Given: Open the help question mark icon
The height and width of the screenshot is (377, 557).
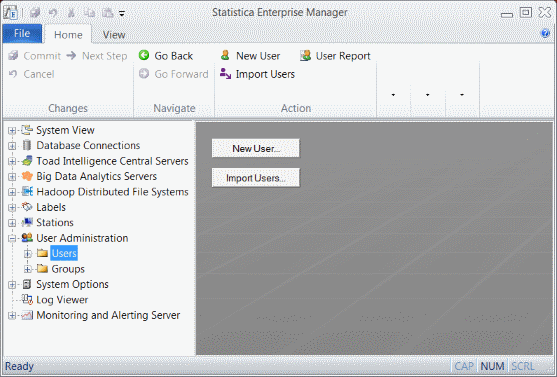Looking at the screenshot, I should pos(545,33).
